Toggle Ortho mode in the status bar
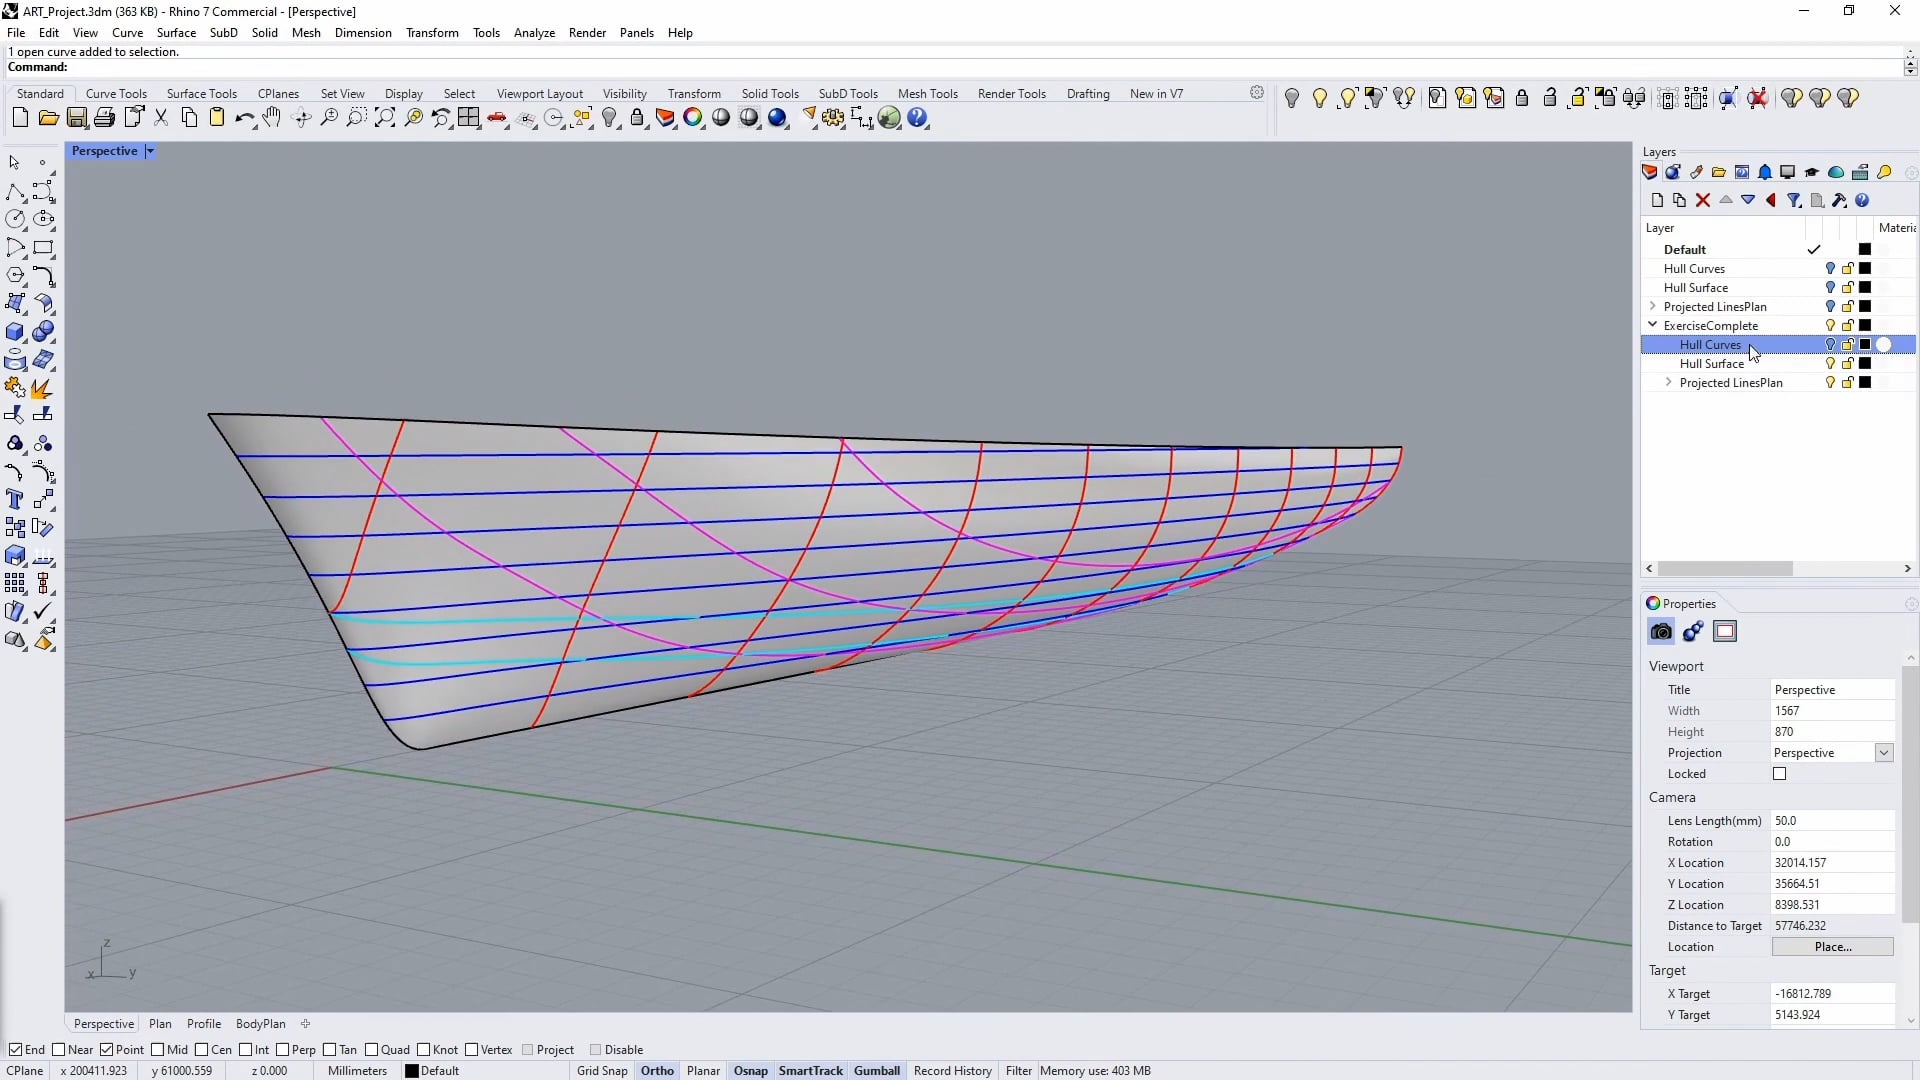Image resolution: width=1920 pixels, height=1080 pixels. coord(656,1070)
